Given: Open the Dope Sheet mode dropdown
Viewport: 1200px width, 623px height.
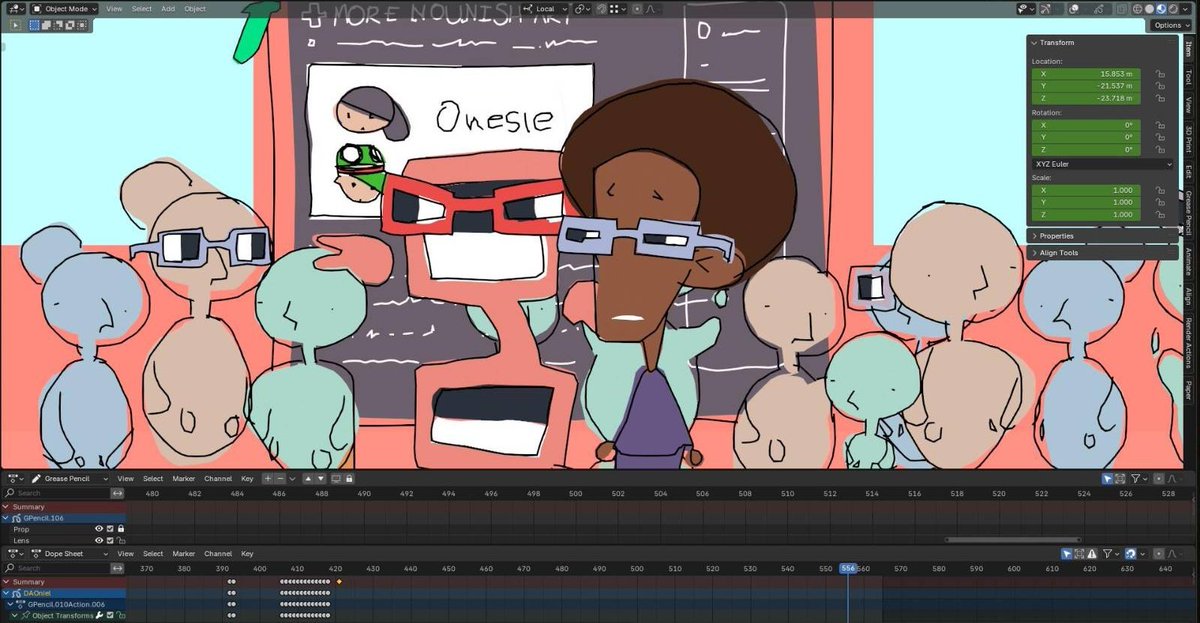Looking at the screenshot, I should (70, 553).
